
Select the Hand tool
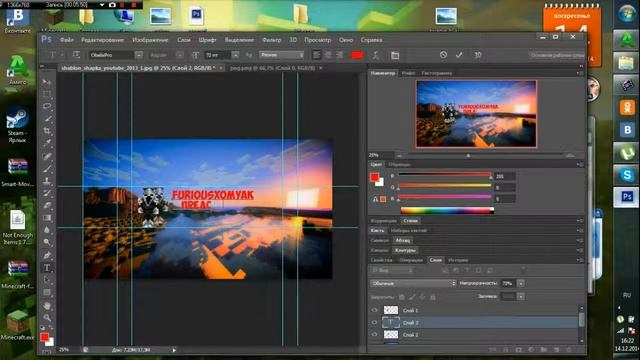[x=47, y=305]
